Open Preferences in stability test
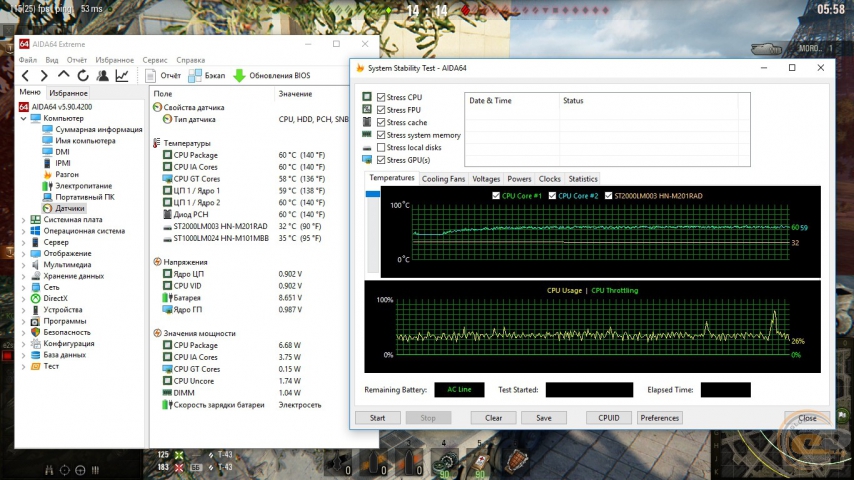 click(660, 418)
